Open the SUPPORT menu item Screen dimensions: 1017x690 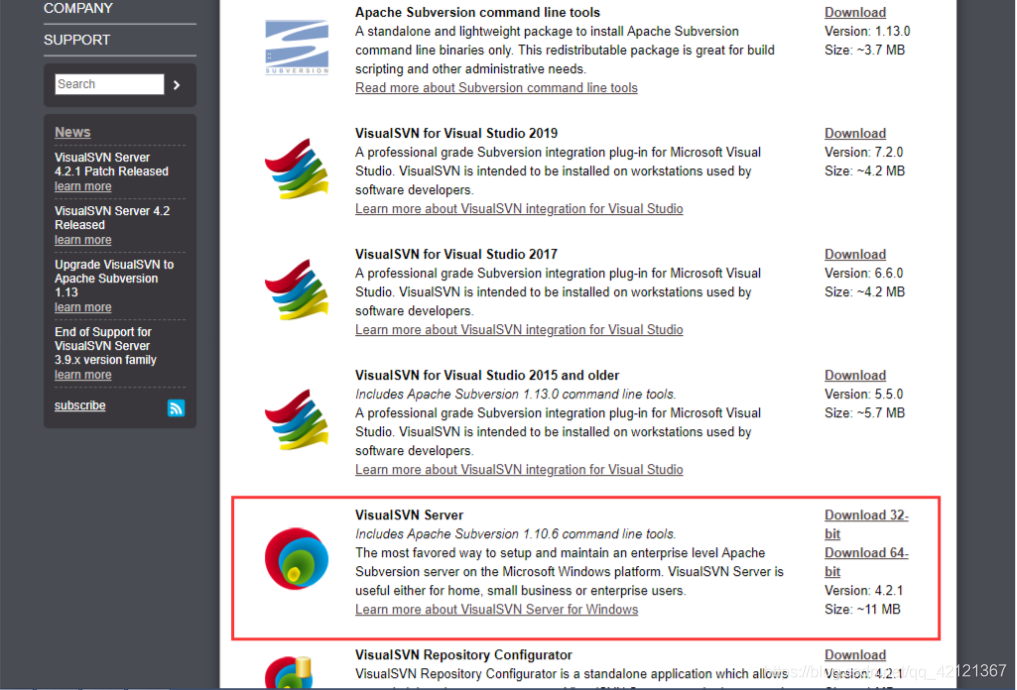pyautogui.click(x=77, y=40)
